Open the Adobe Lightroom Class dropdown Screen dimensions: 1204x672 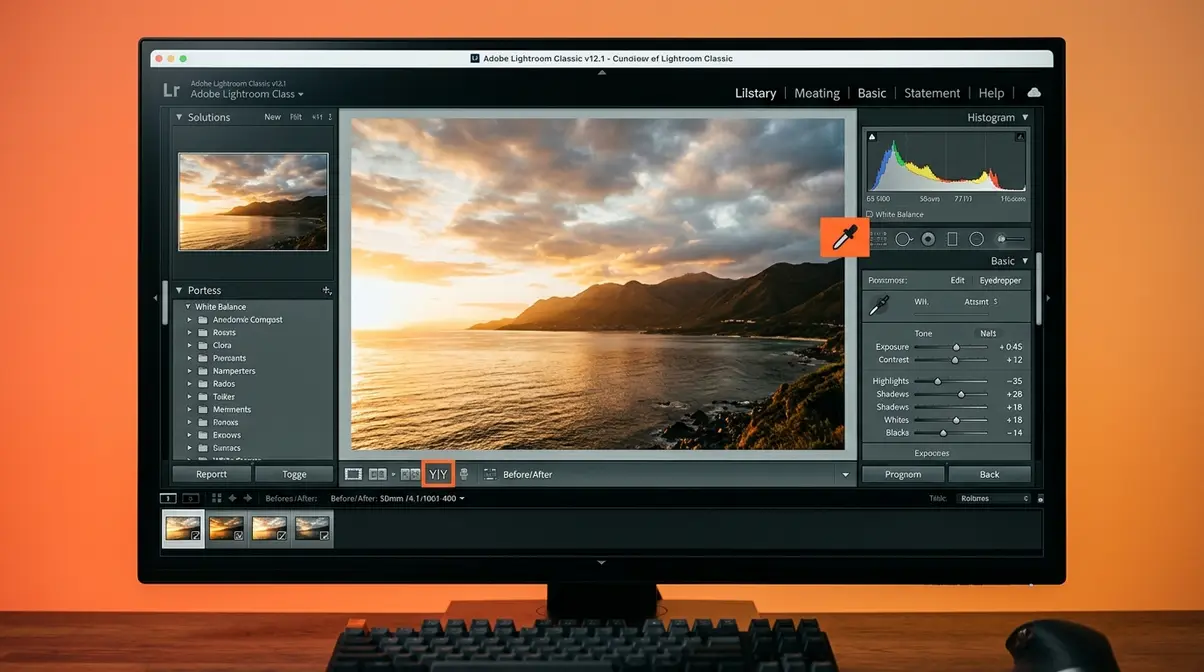247,94
